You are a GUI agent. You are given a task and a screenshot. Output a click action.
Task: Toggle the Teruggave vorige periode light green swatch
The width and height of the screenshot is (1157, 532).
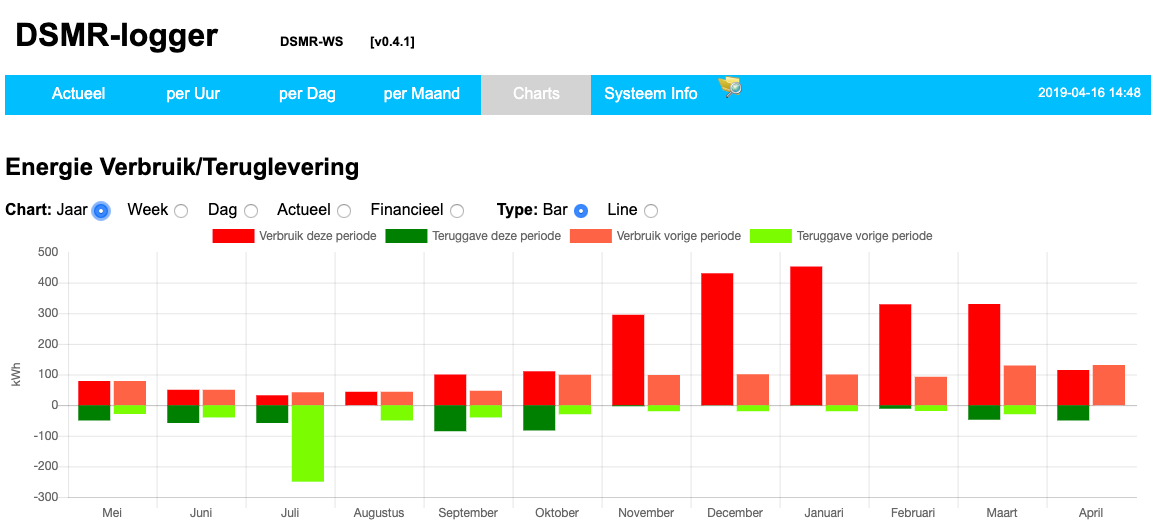tap(771, 236)
